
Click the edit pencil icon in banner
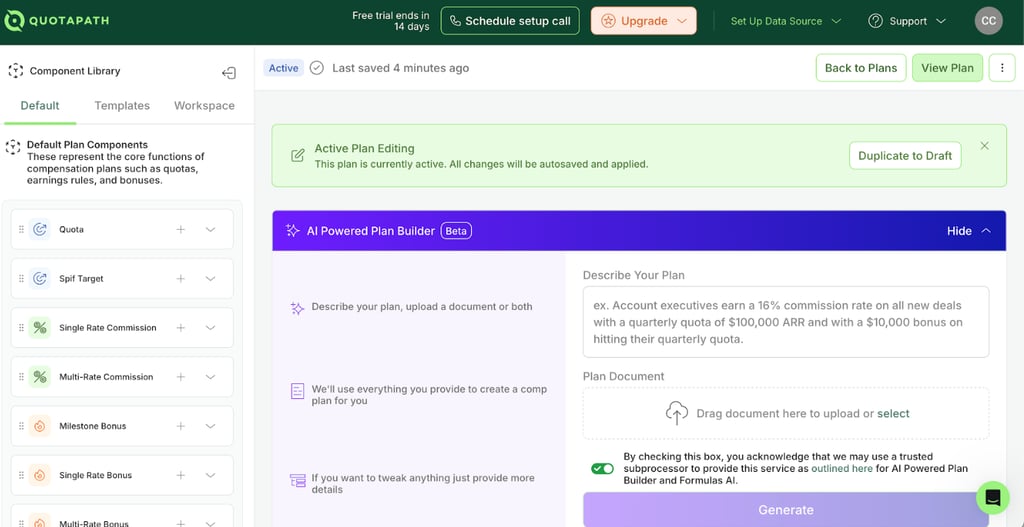298,155
